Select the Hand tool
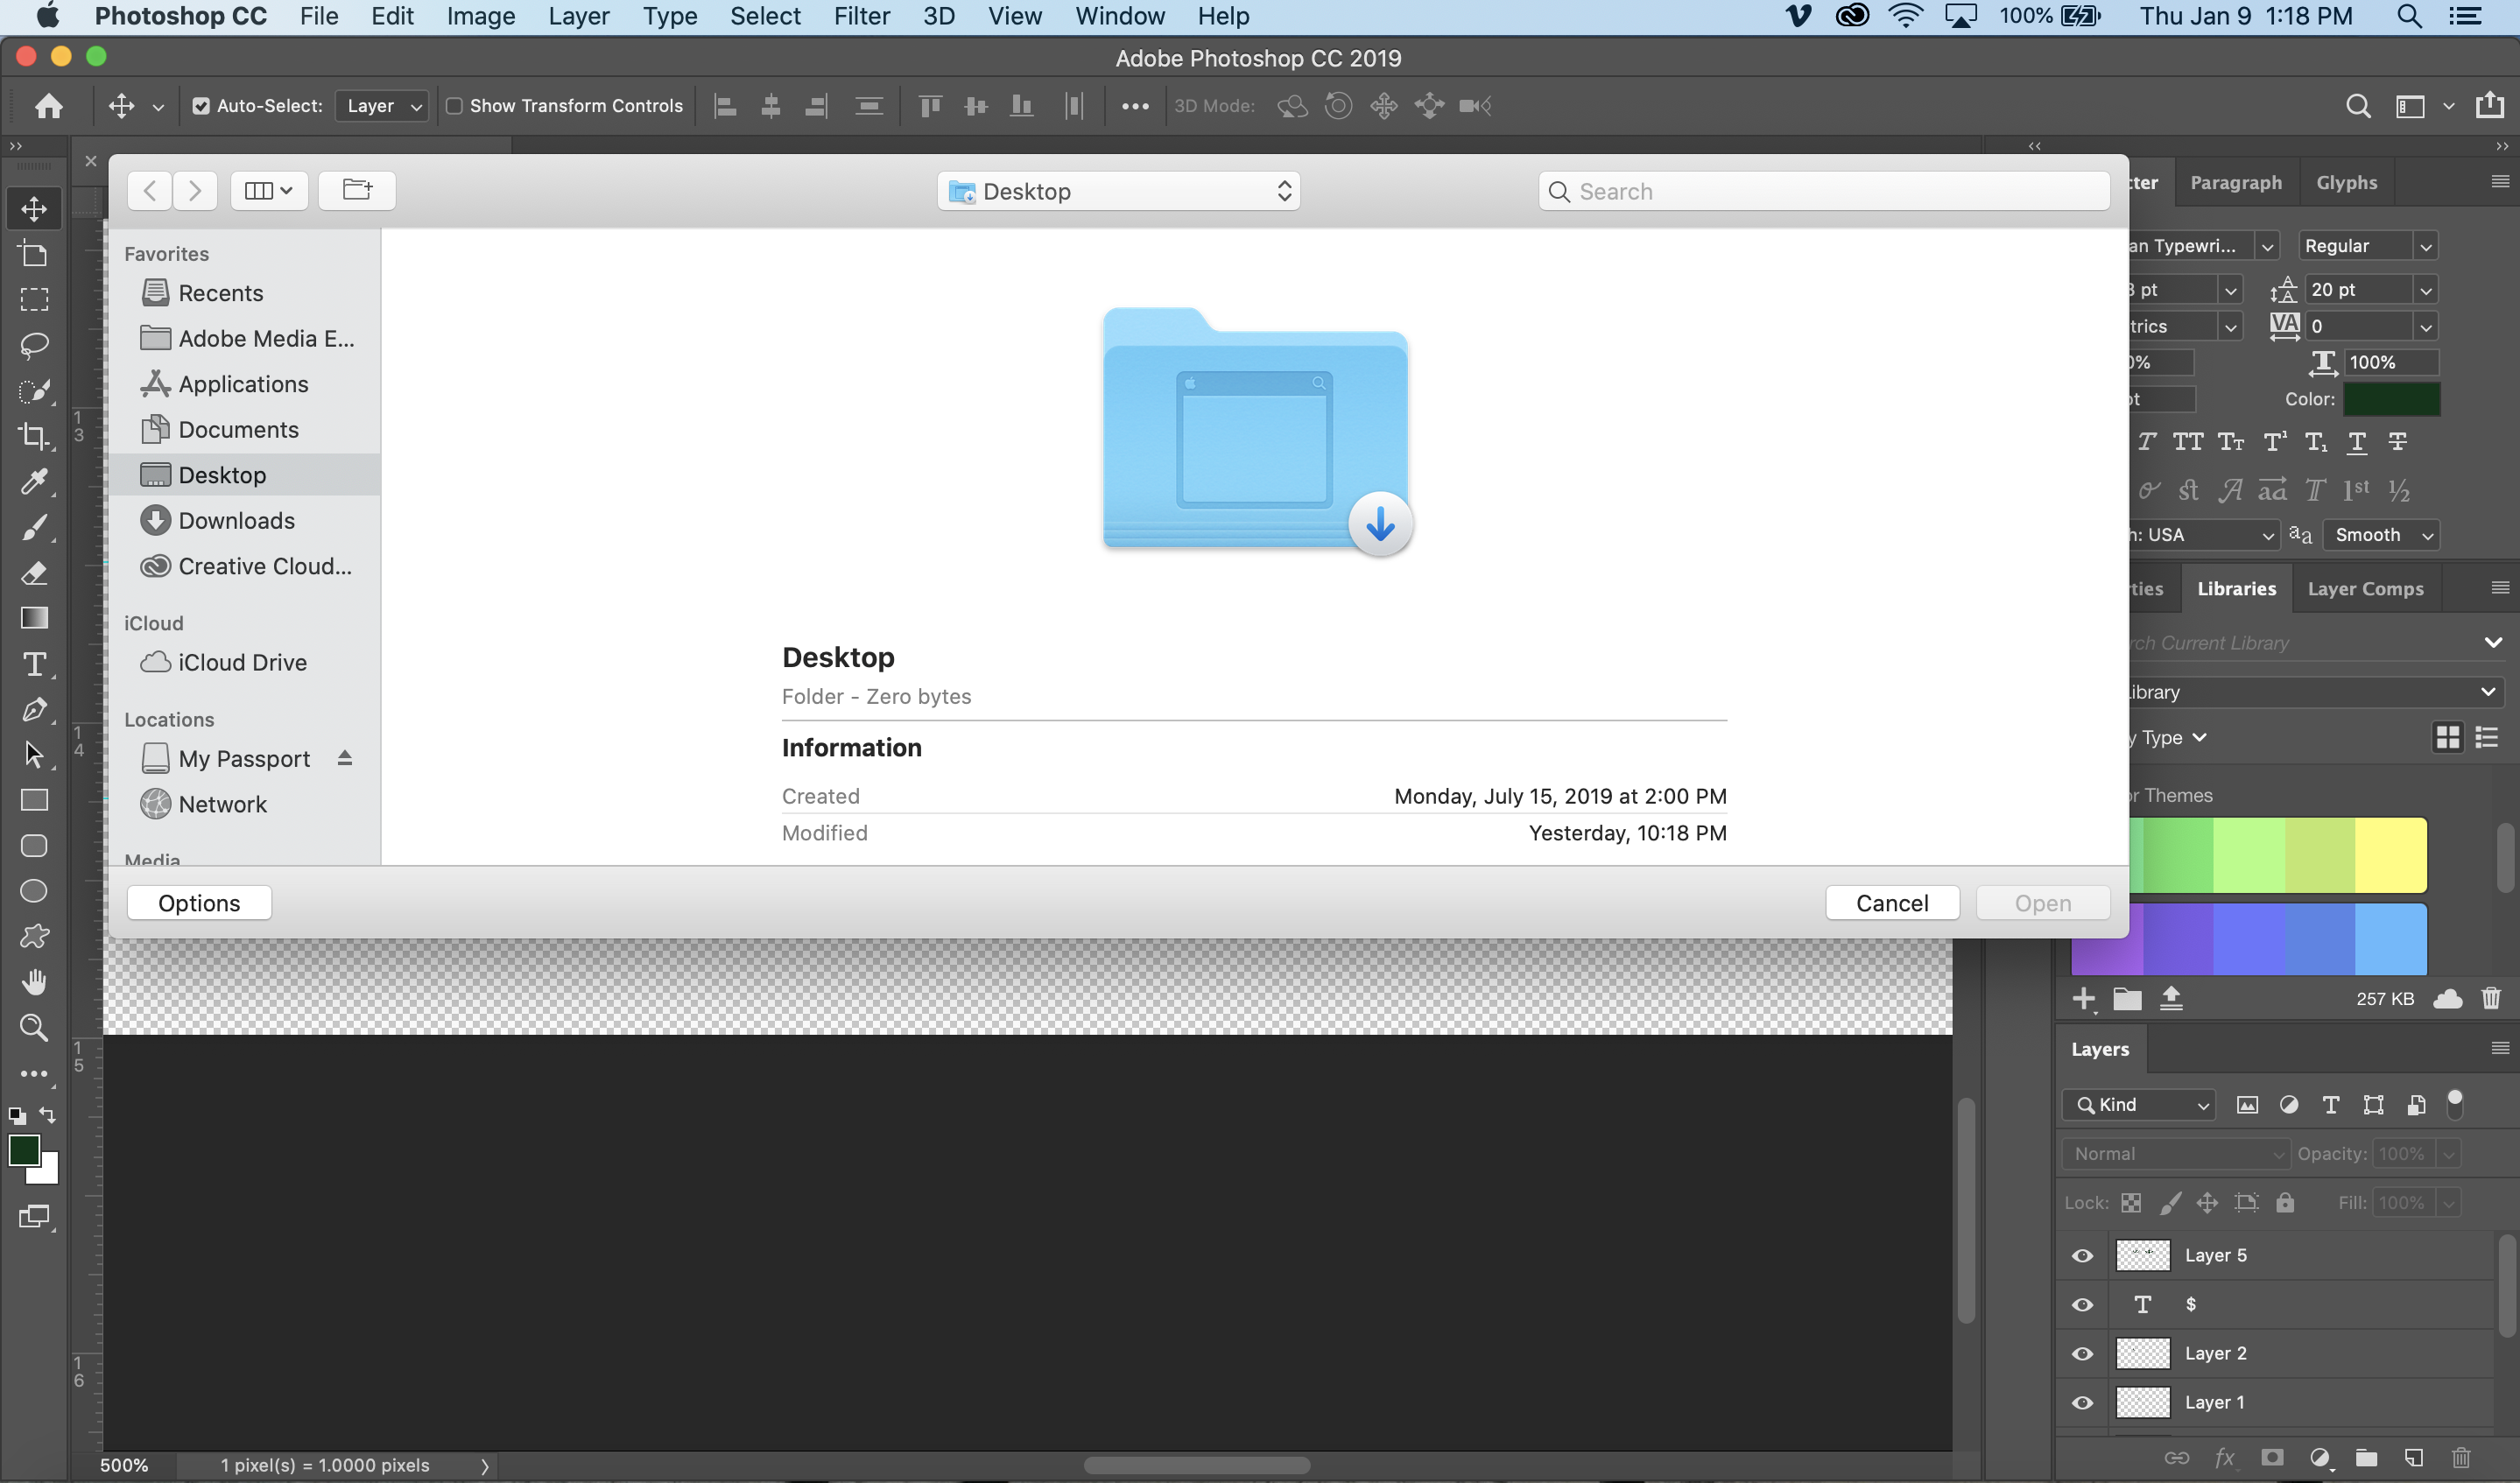2520x1483 pixels. point(34,982)
